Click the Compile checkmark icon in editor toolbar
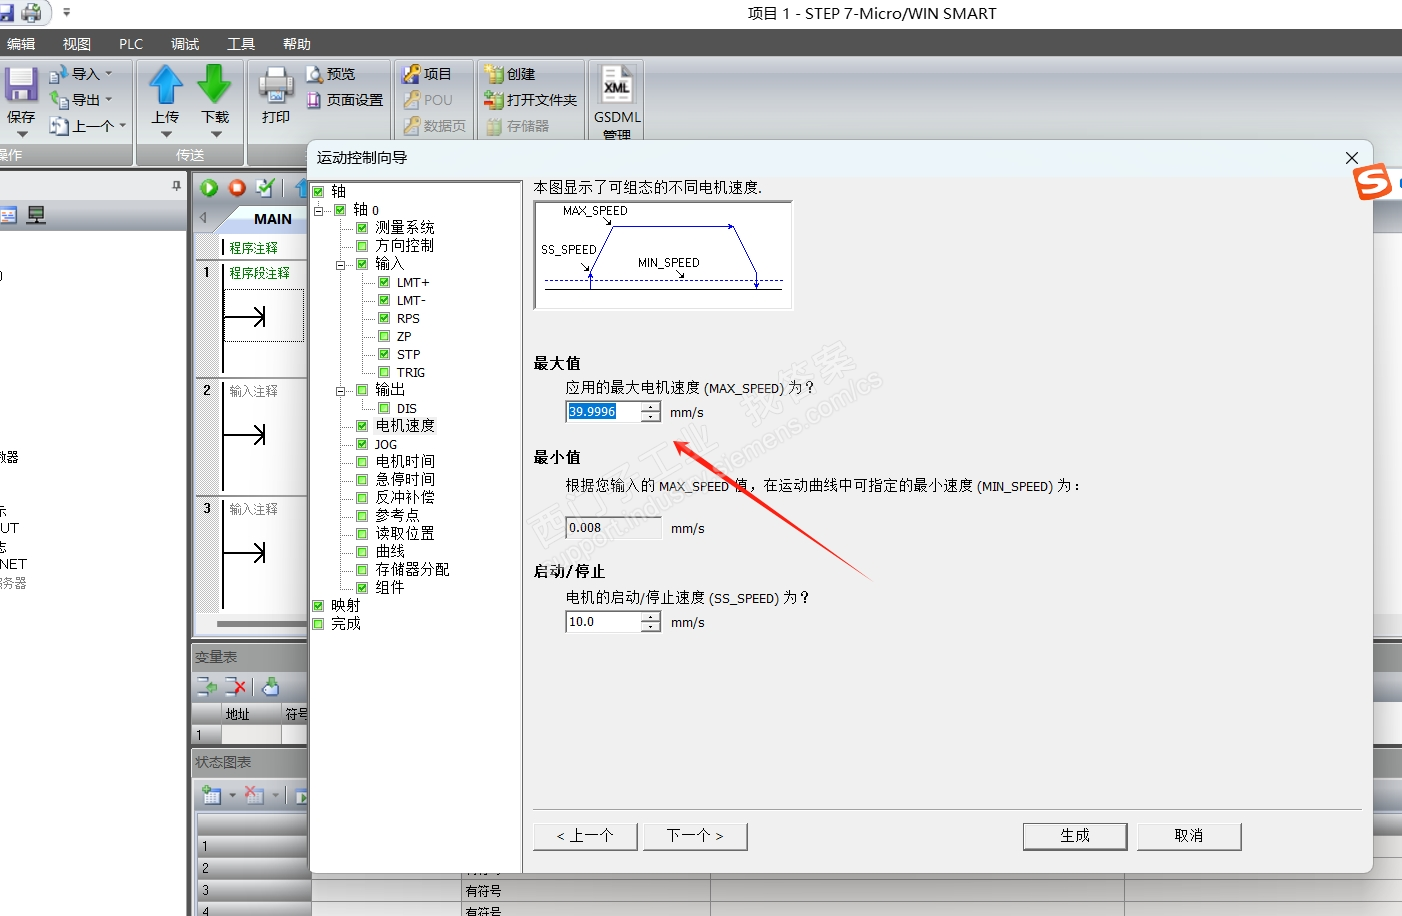 [x=265, y=188]
